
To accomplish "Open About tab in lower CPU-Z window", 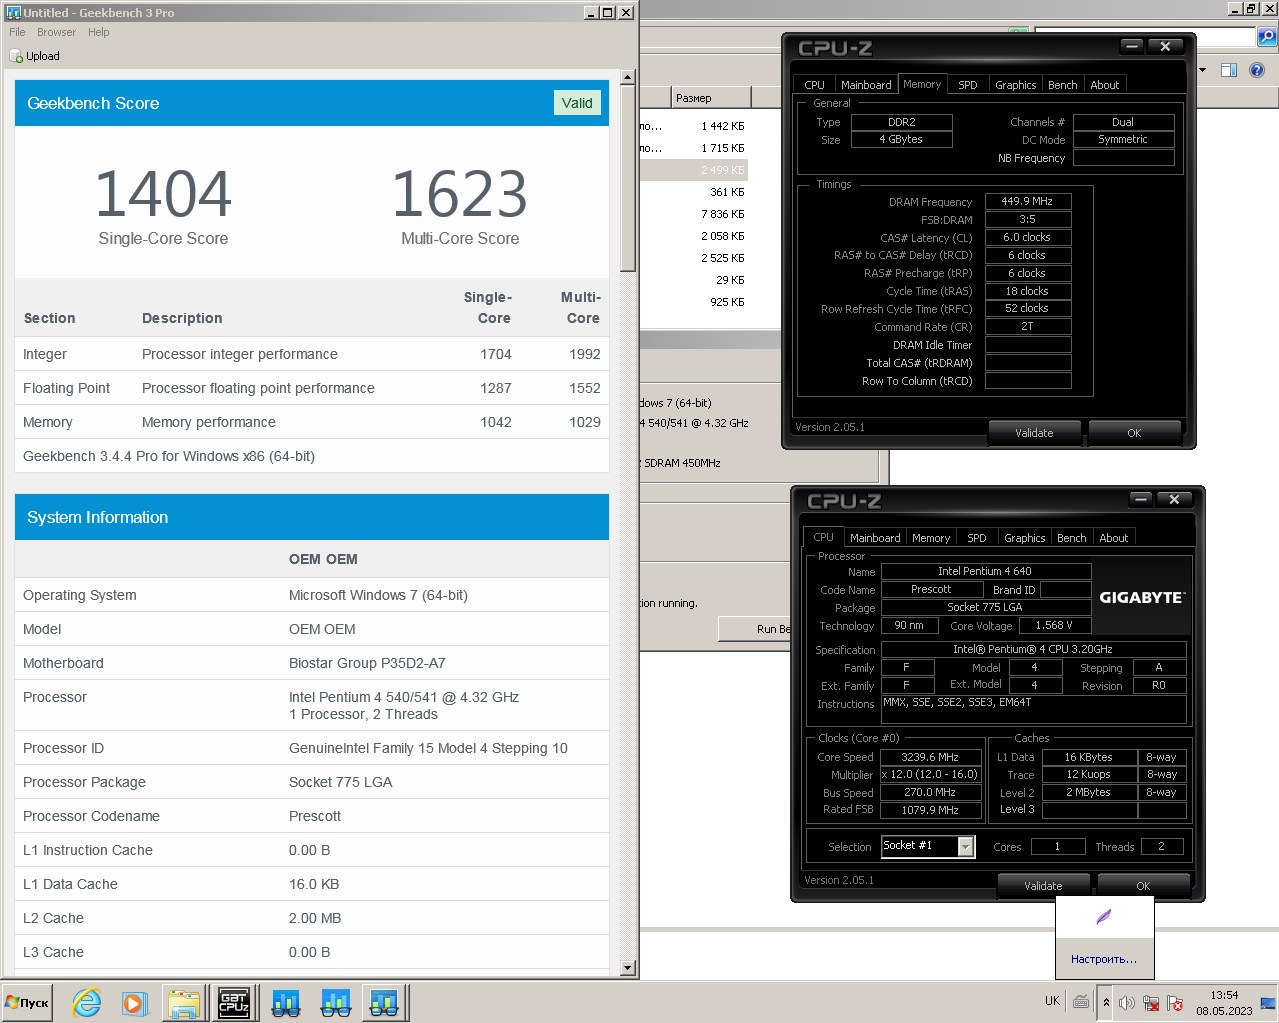I will coord(1114,538).
